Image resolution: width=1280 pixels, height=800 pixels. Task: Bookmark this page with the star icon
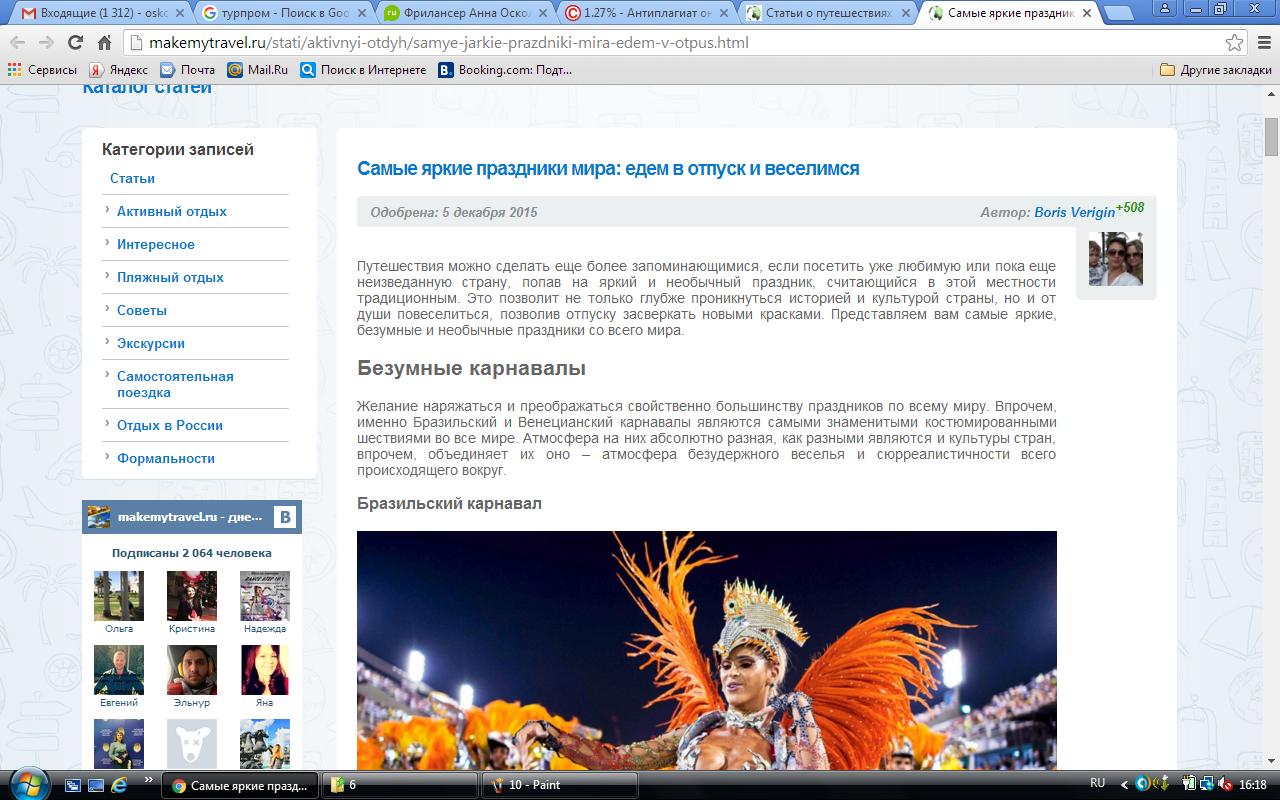pyautogui.click(x=1235, y=43)
